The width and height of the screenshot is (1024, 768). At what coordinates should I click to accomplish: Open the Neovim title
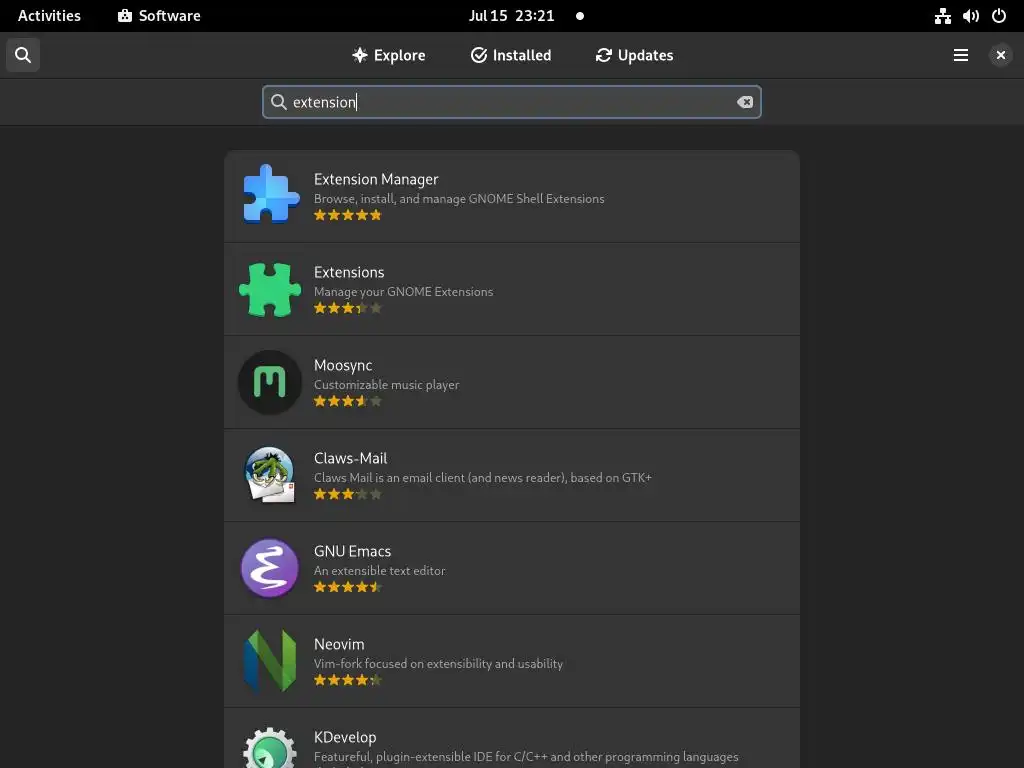pyautogui.click(x=339, y=644)
